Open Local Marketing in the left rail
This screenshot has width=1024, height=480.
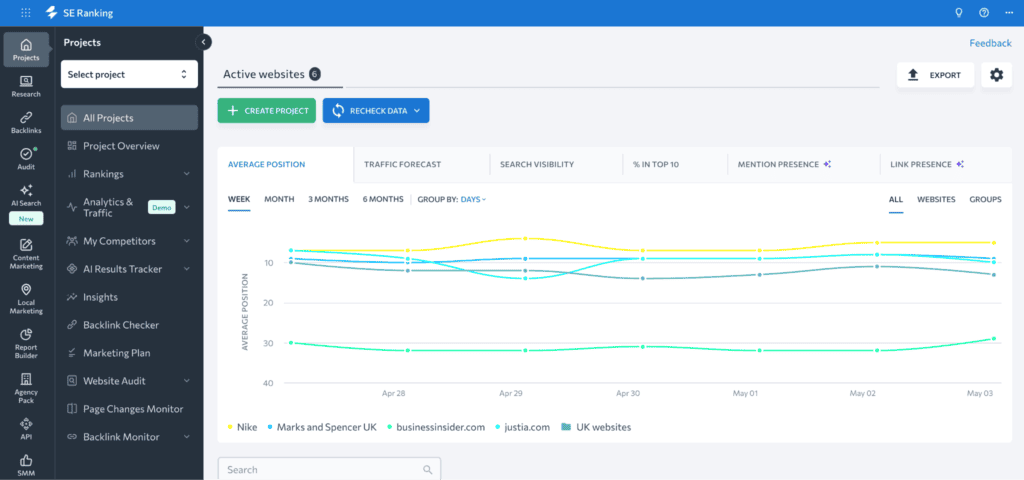tap(26, 299)
